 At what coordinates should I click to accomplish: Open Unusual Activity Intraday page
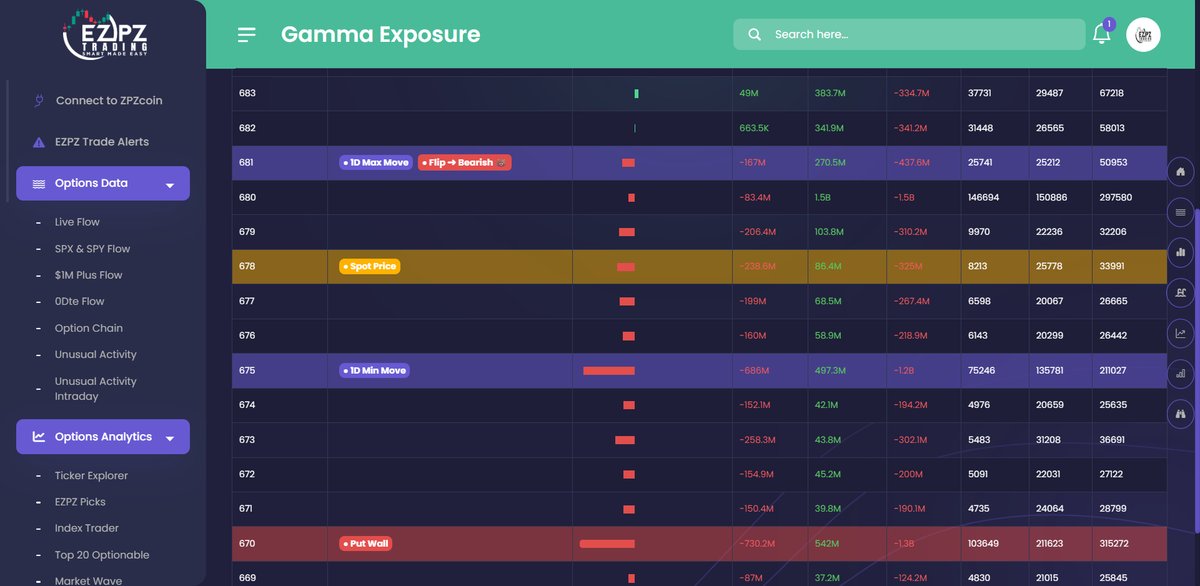(x=95, y=389)
